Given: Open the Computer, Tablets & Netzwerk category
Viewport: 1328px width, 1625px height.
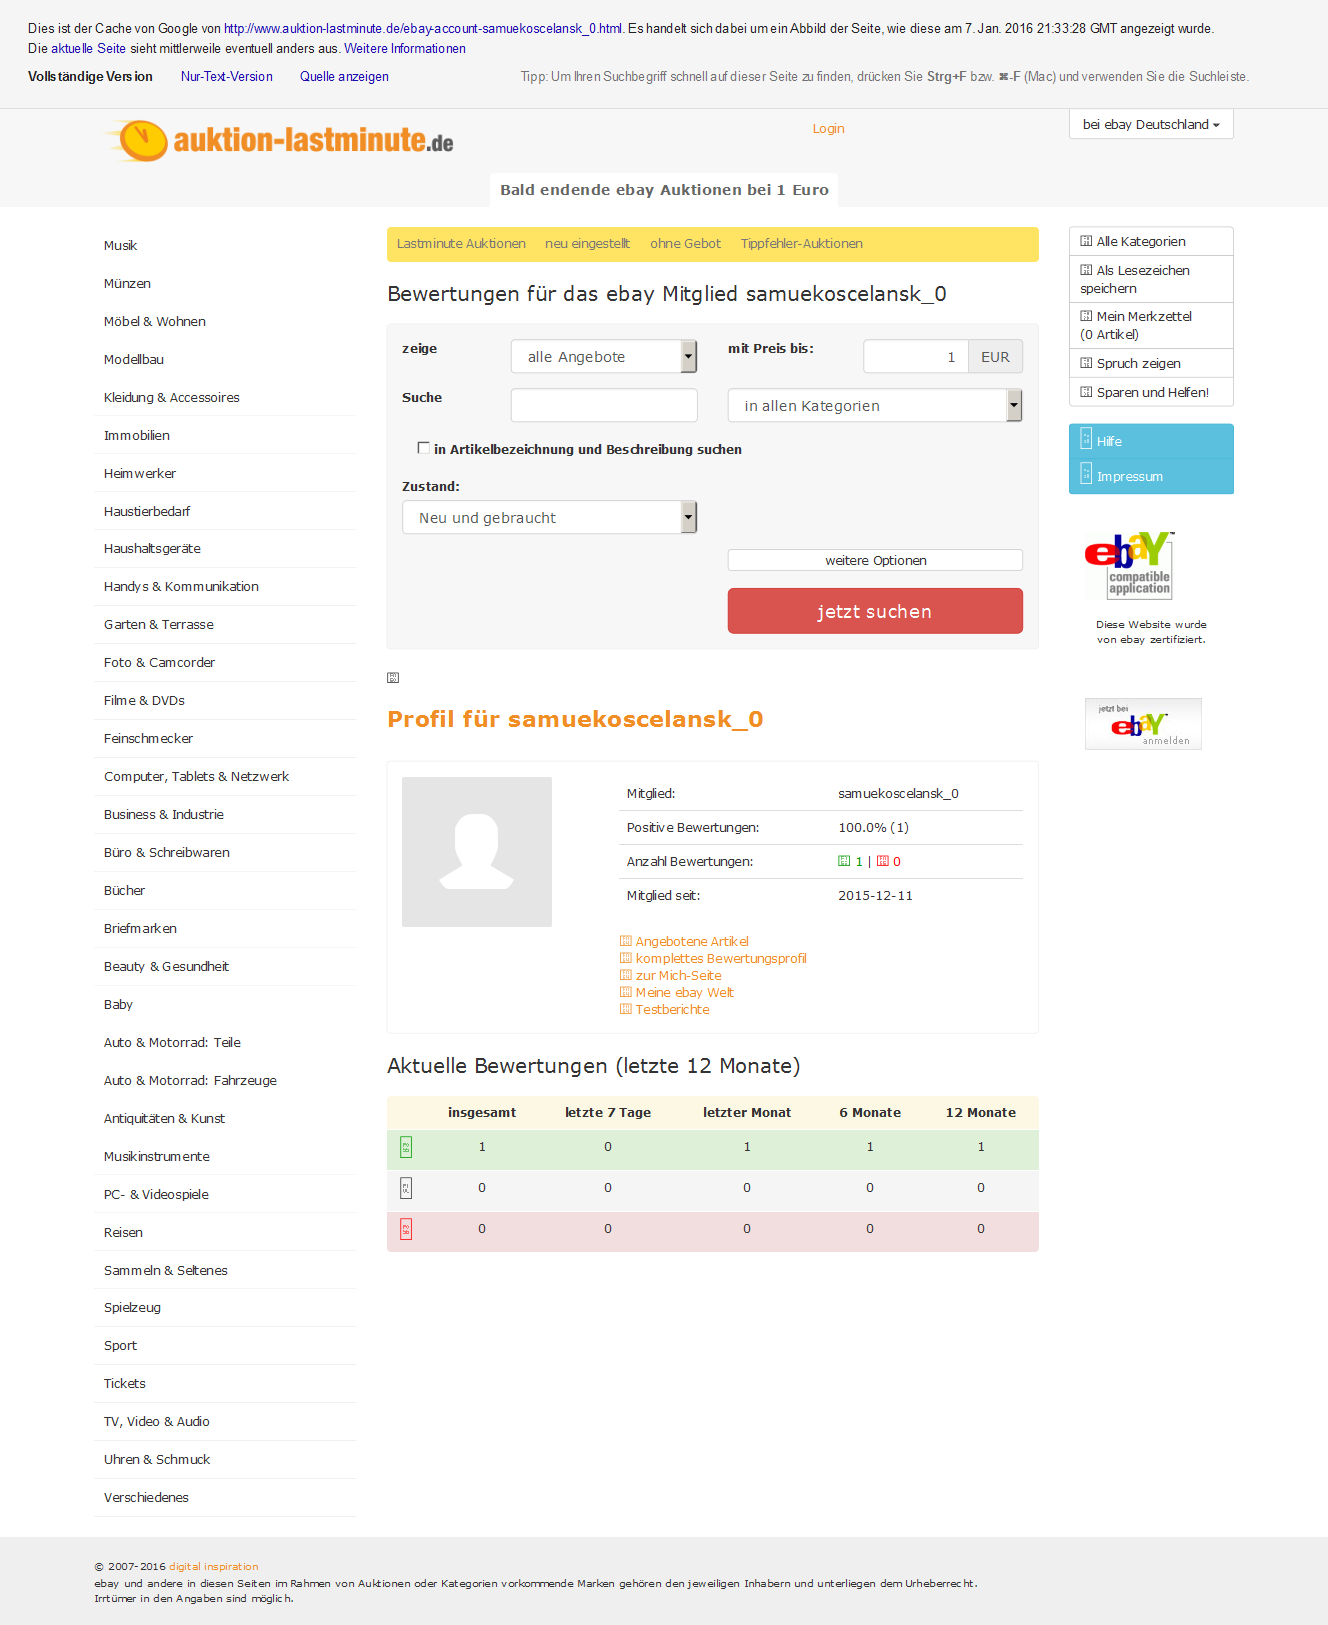Looking at the screenshot, I should 196,776.
